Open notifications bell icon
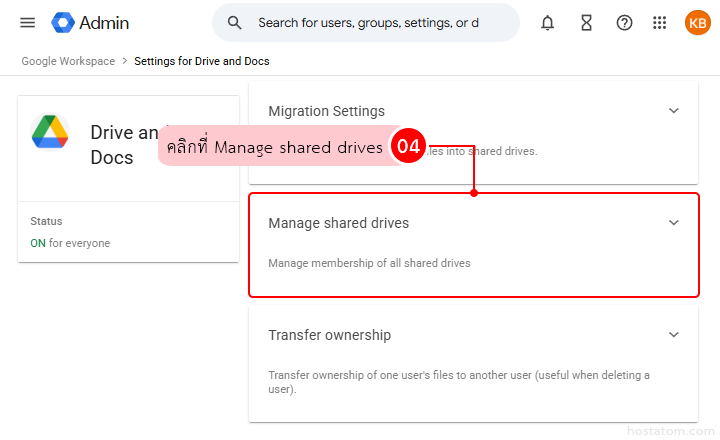Image resolution: width=720 pixels, height=440 pixels. click(547, 23)
